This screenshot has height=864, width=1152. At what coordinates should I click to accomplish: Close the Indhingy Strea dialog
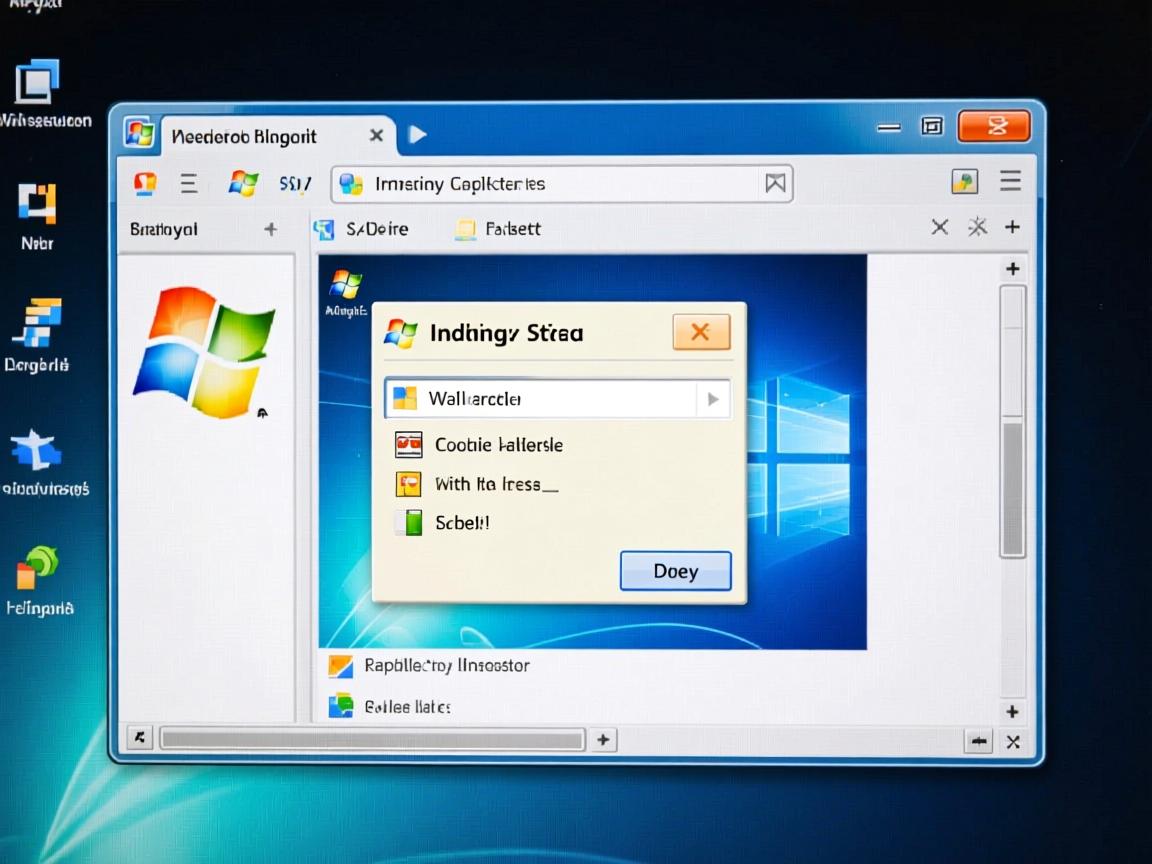click(701, 332)
